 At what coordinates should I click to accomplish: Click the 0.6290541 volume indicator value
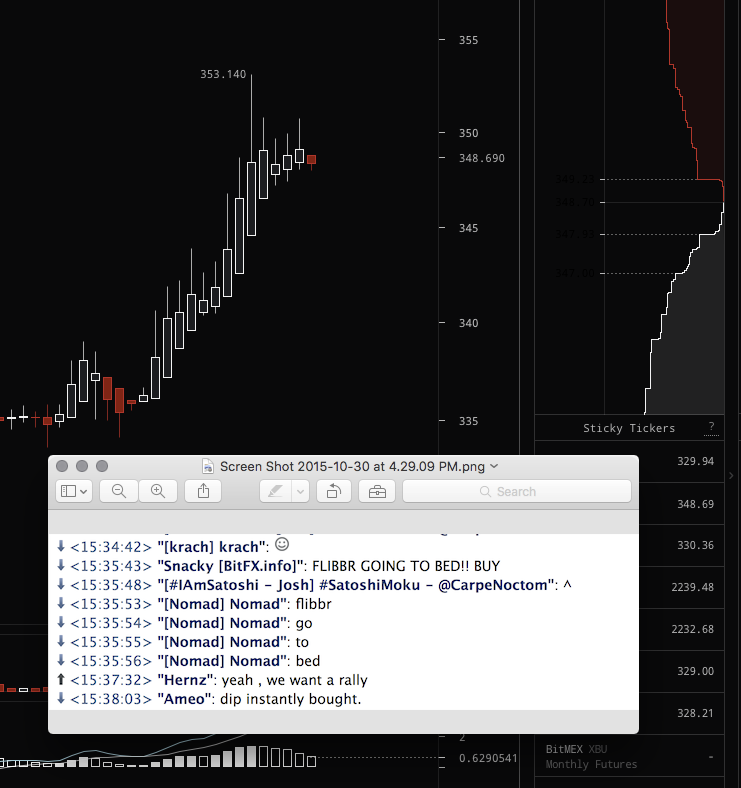point(488,758)
